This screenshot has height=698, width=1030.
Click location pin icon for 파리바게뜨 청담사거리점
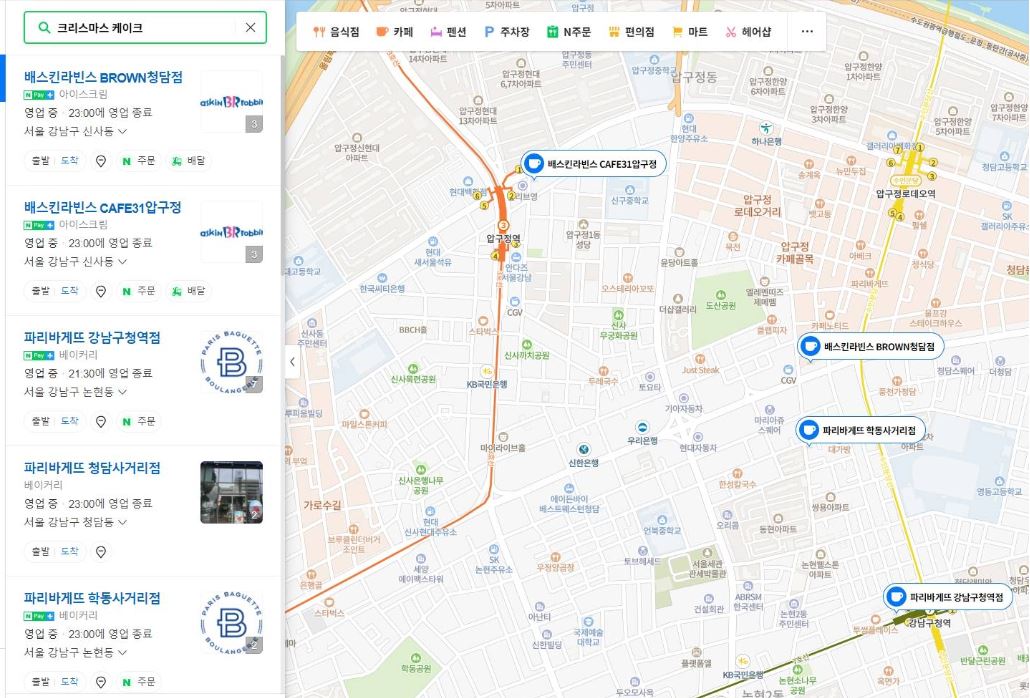point(100,551)
